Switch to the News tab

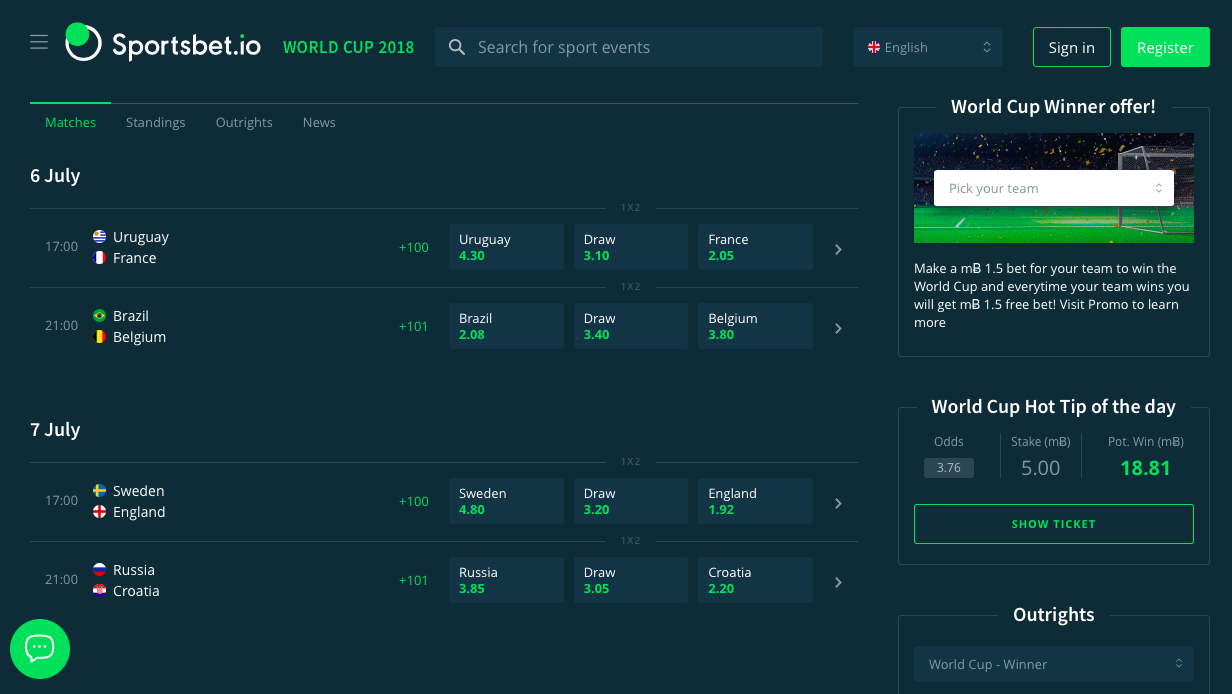(x=319, y=122)
